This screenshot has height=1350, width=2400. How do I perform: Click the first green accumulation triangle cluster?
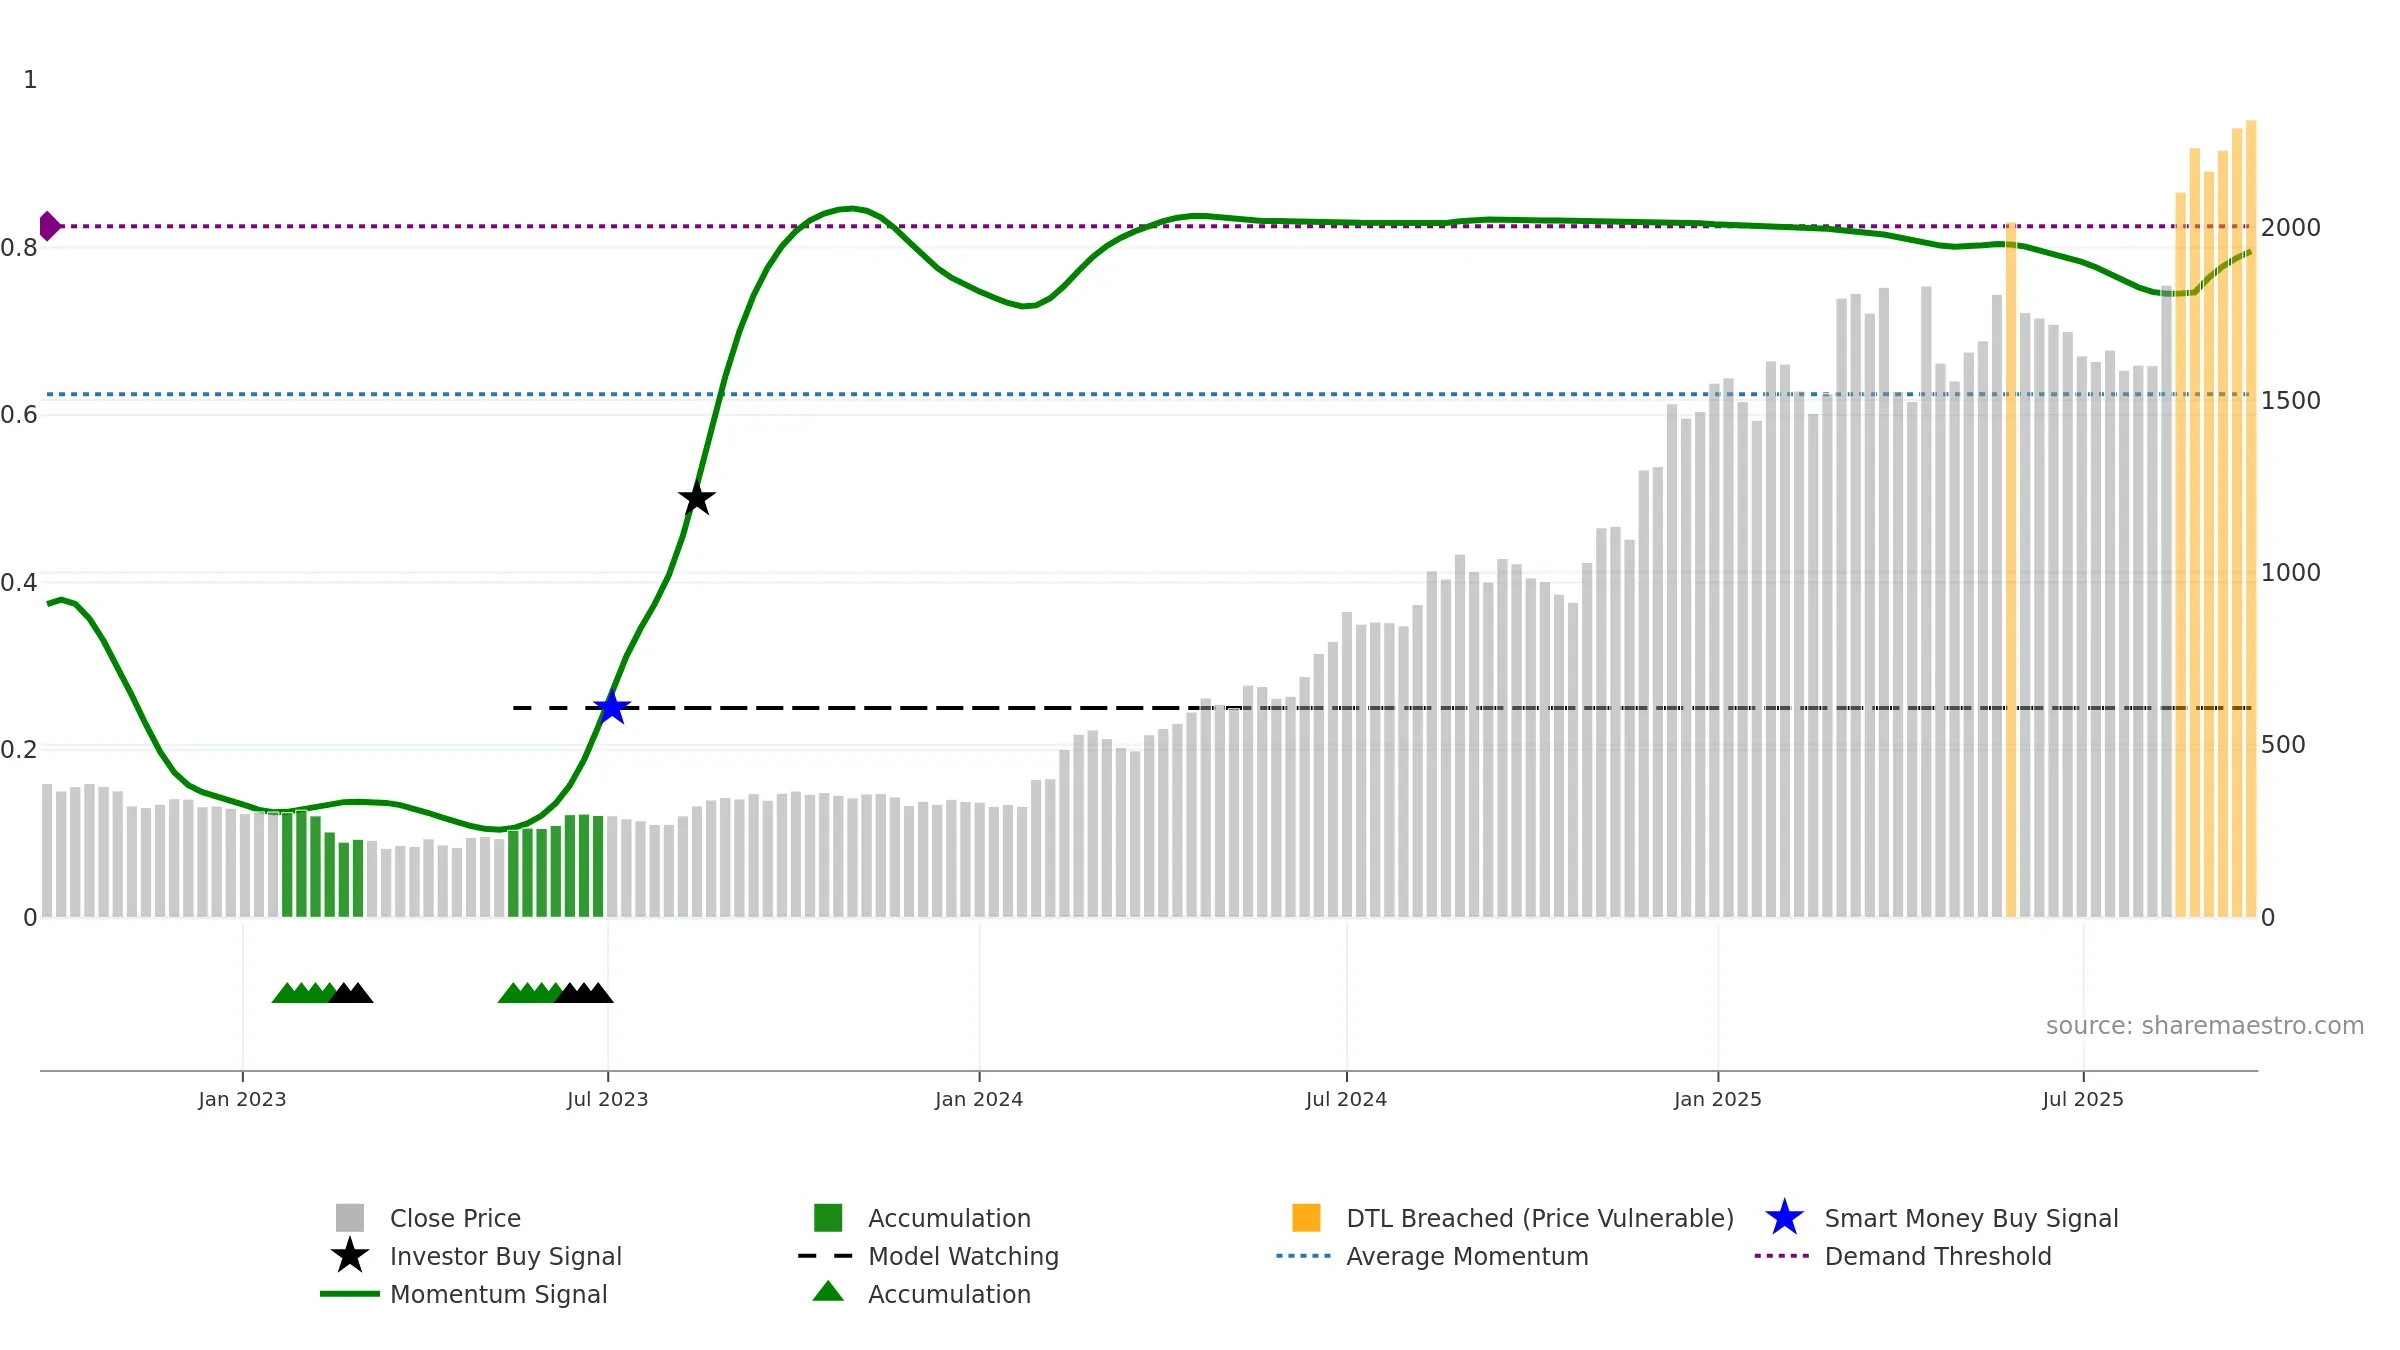(x=303, y=993)
